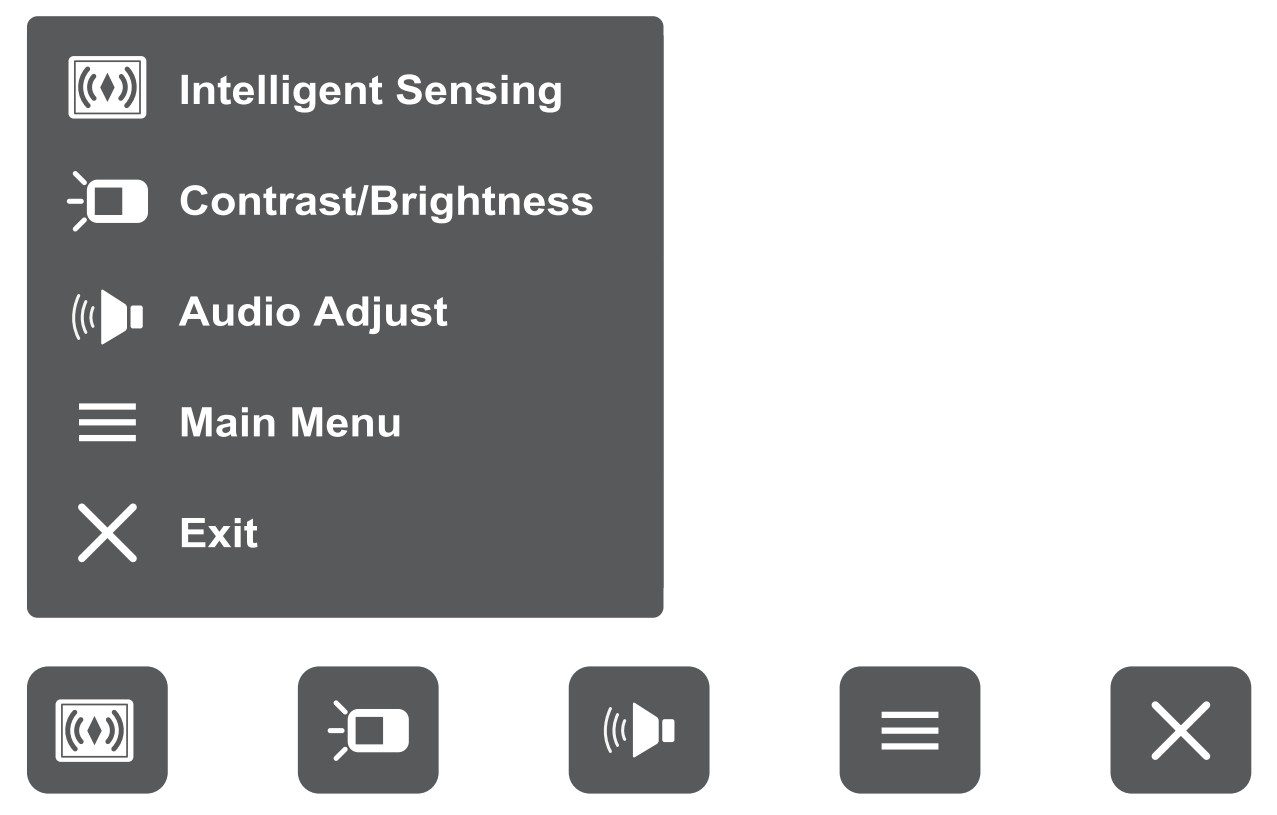This screenshot has height=815, width=1277.
Task: Click the X icon beside Exit label
Action: [x=107, y=533]
